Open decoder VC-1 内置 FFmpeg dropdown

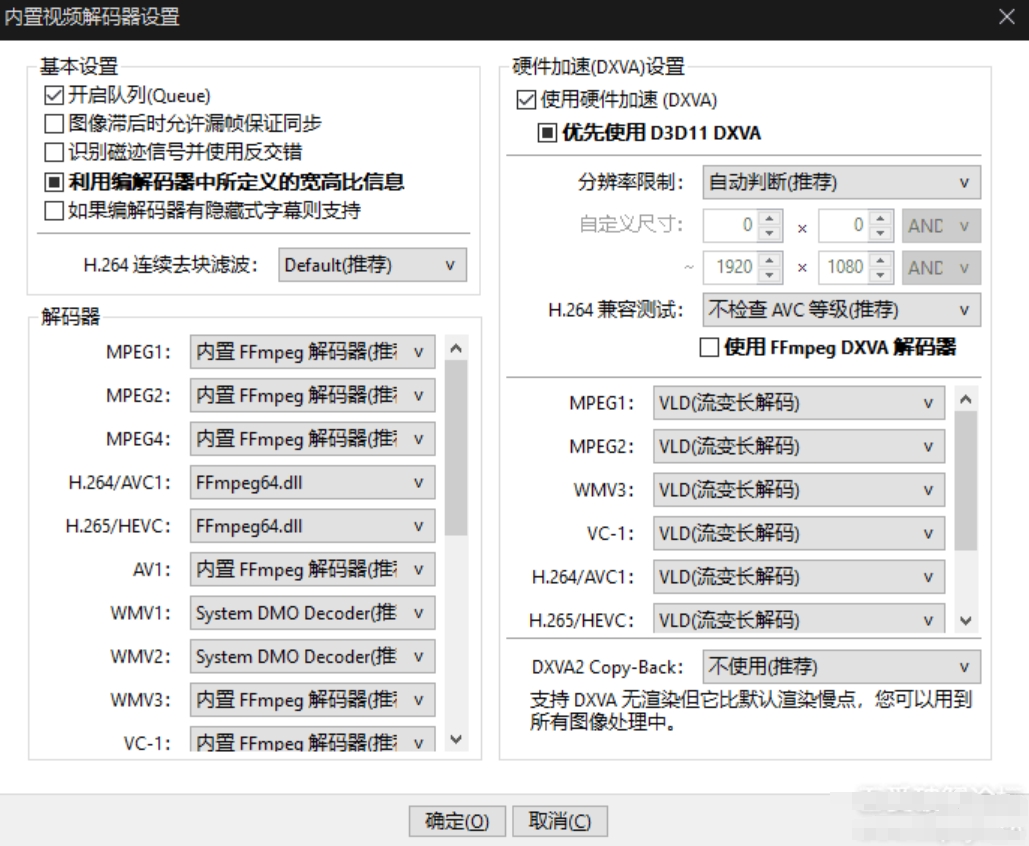click(312, 739)
